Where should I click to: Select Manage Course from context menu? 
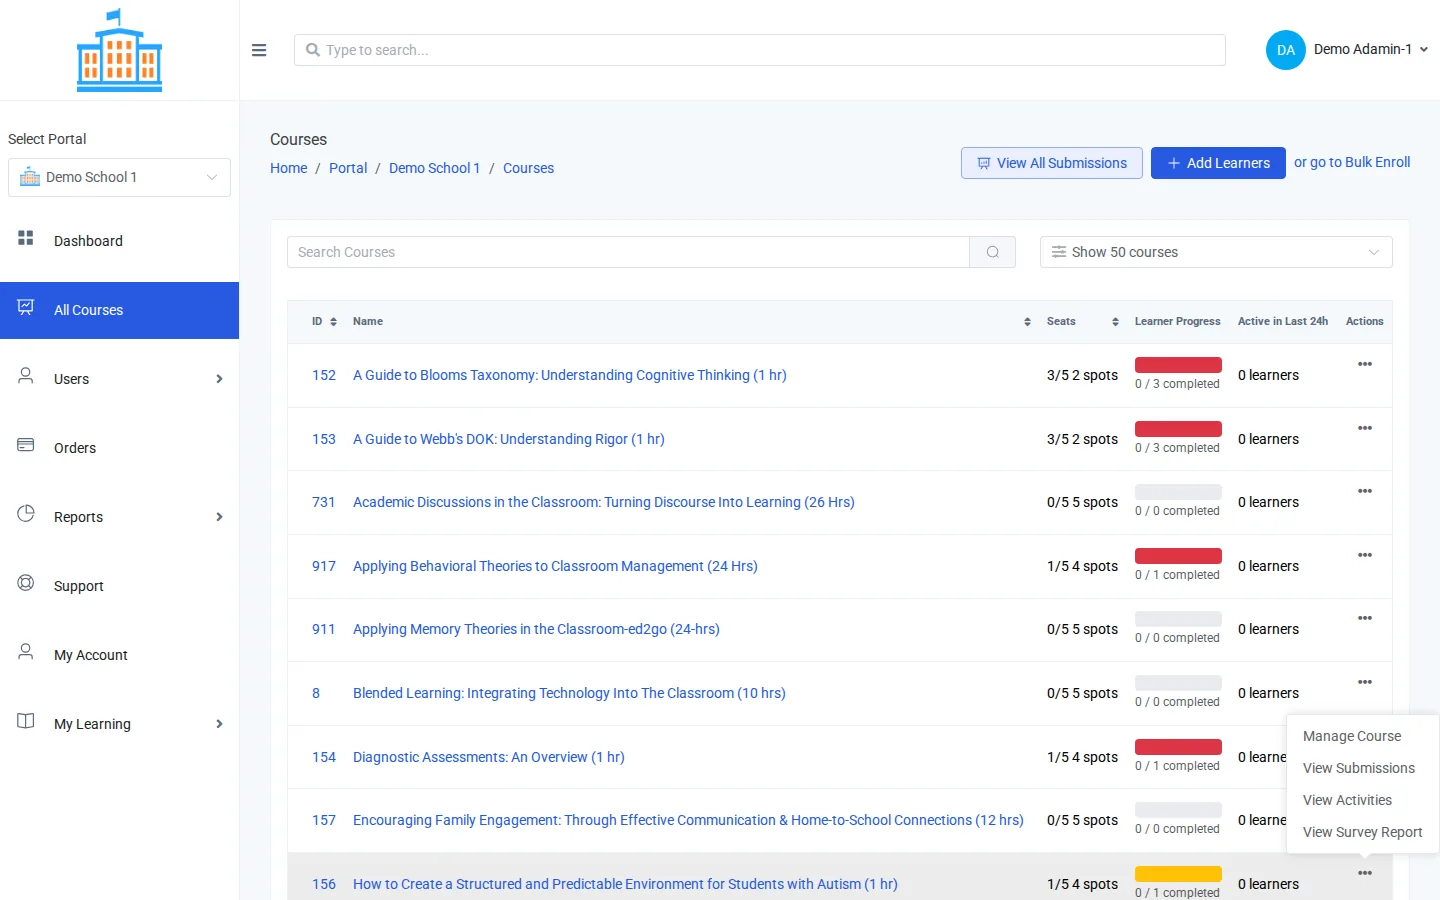pos(1352,736)
